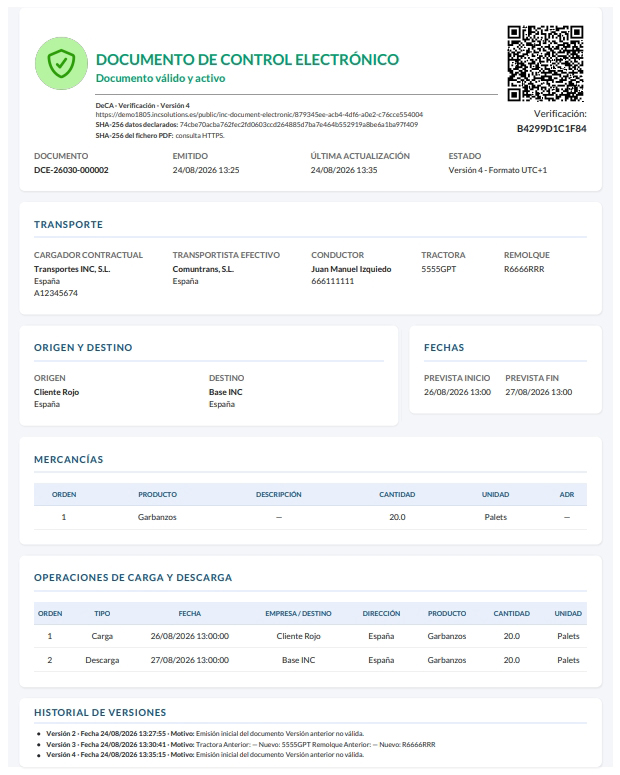This screenshot has height=775, width=620.
Task: Click the Versión 4 history entry
Action: [x=205, y=755]
